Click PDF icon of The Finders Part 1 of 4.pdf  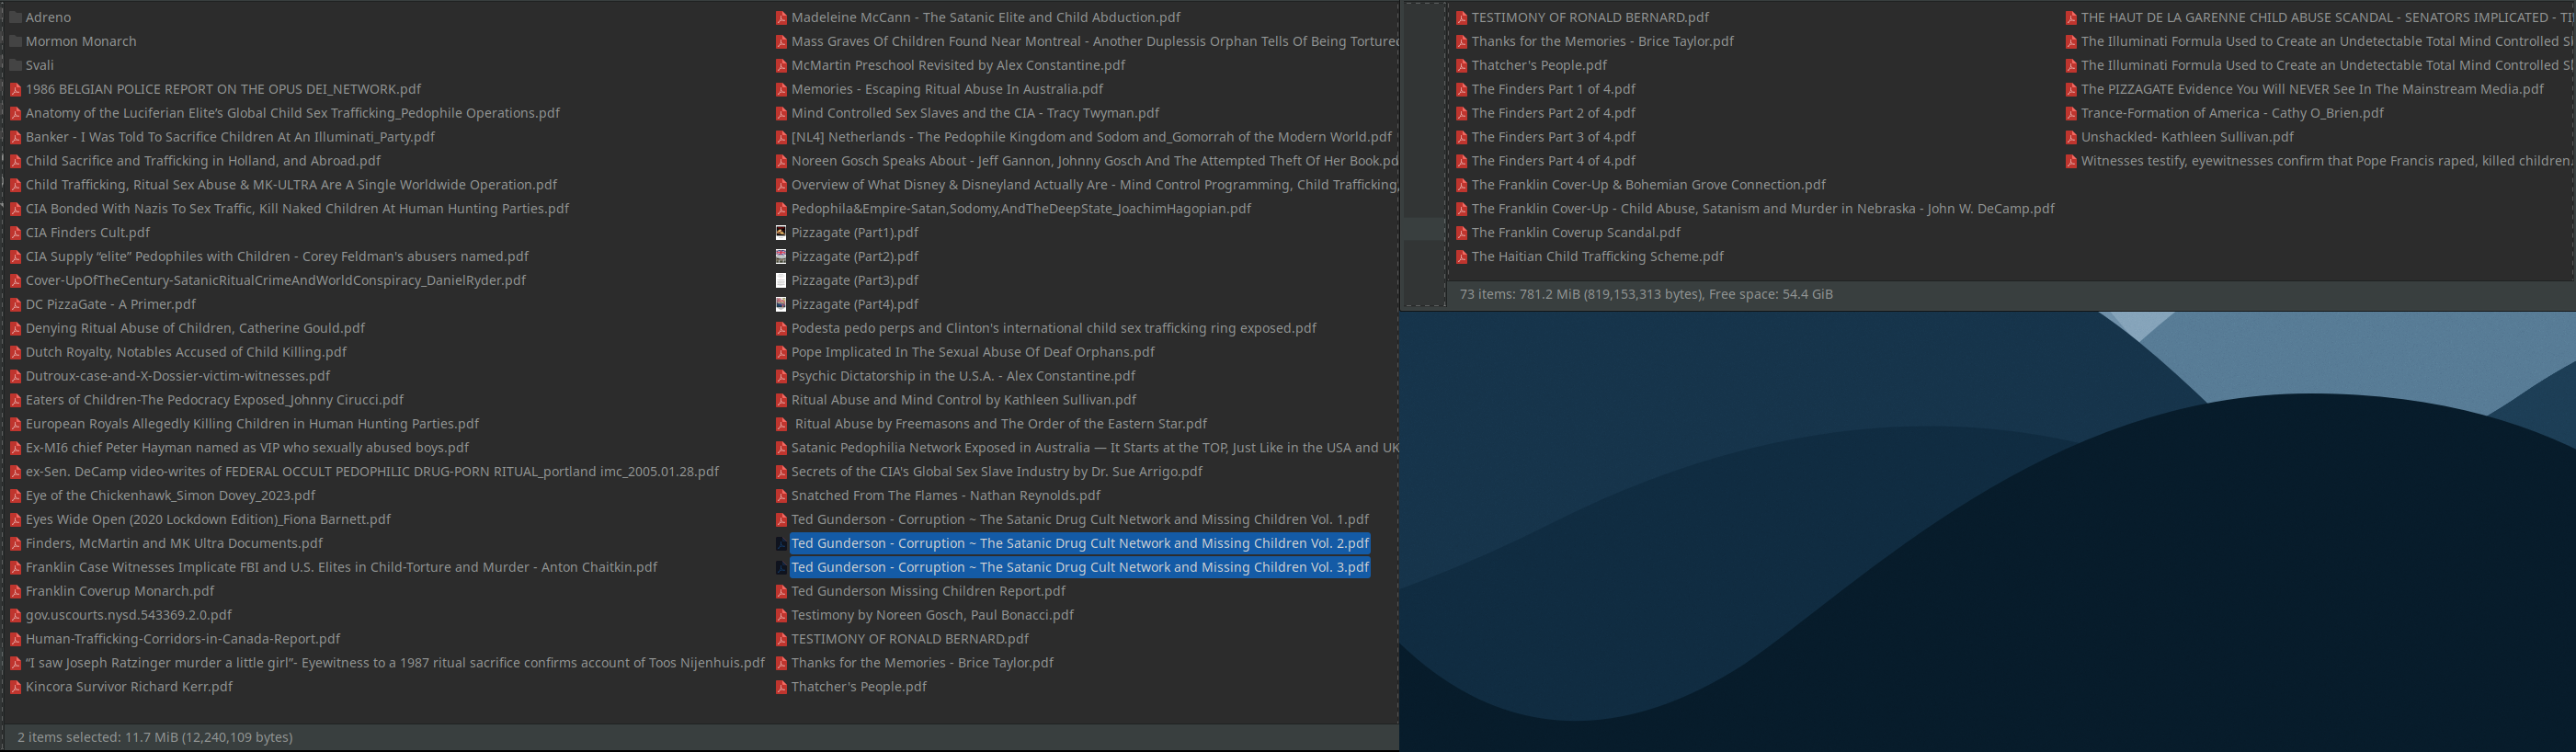pyautogui.click(x=1461, y=89)
